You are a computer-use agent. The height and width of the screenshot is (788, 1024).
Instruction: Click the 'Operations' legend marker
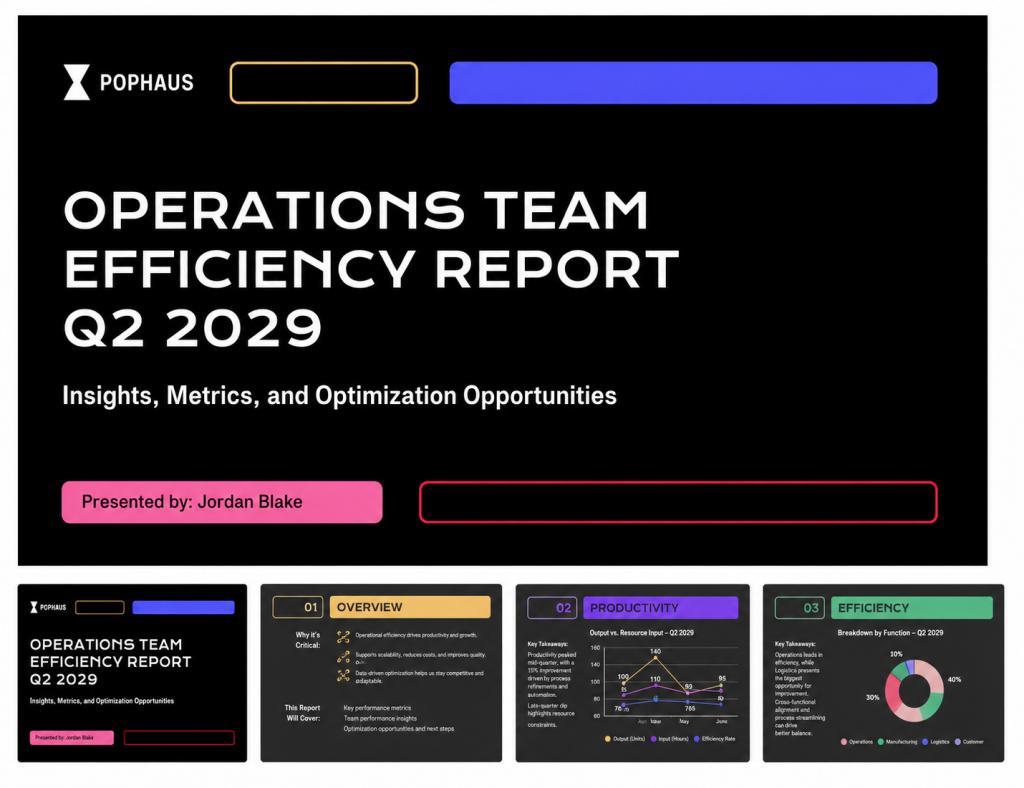pos(844,742)
